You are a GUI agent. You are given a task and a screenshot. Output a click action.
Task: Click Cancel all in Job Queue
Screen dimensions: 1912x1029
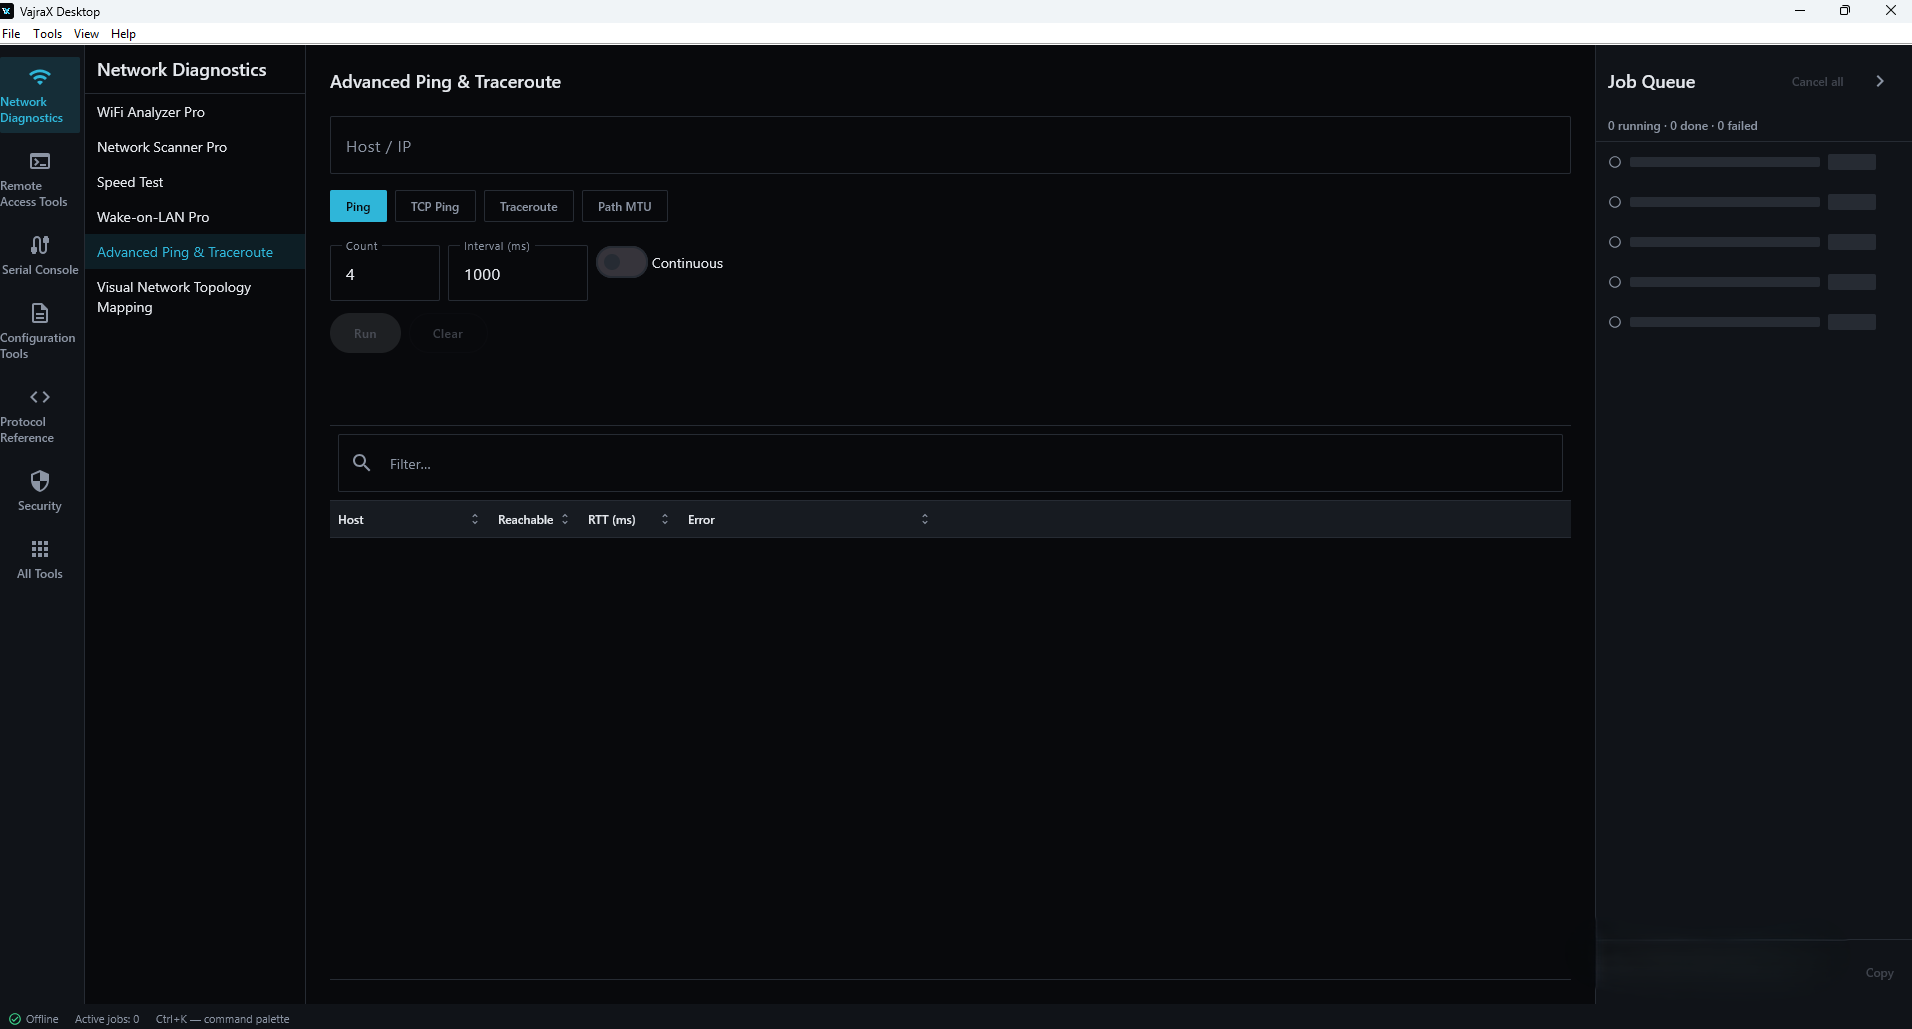(x=1817, y=81)
